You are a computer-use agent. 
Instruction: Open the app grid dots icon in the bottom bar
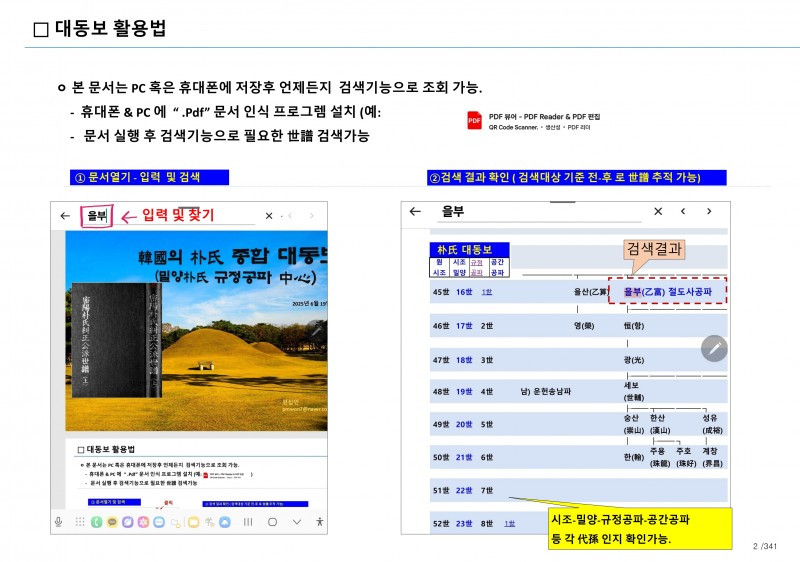pos(80,522)
